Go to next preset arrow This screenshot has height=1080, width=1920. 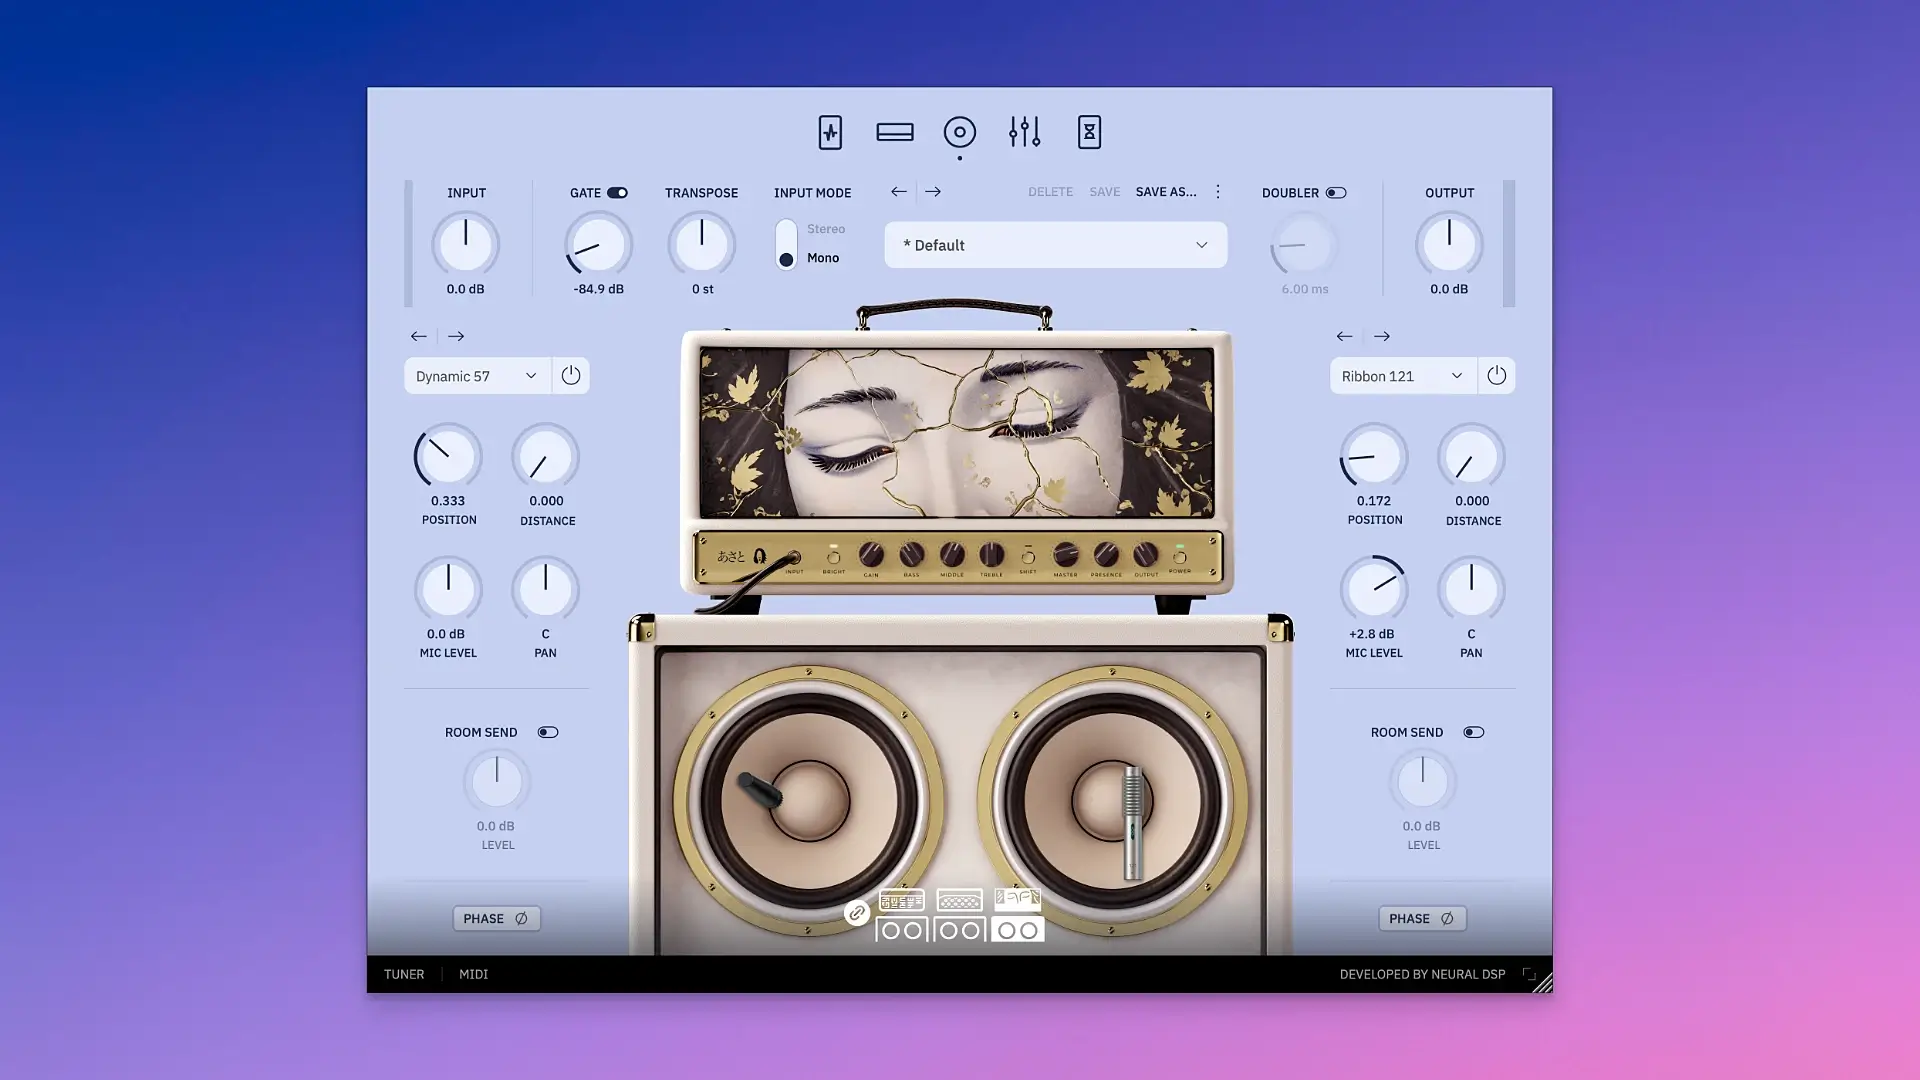coord(933,191)
